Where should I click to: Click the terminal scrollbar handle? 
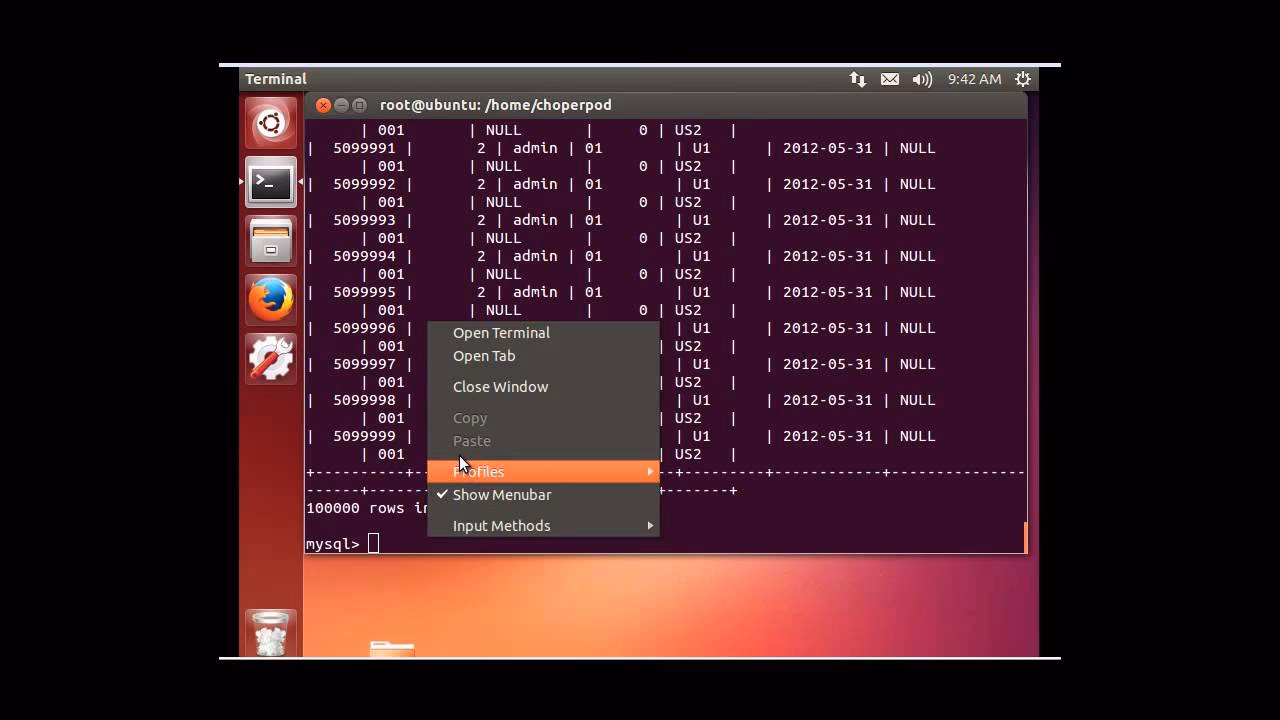click(1025, 537)
